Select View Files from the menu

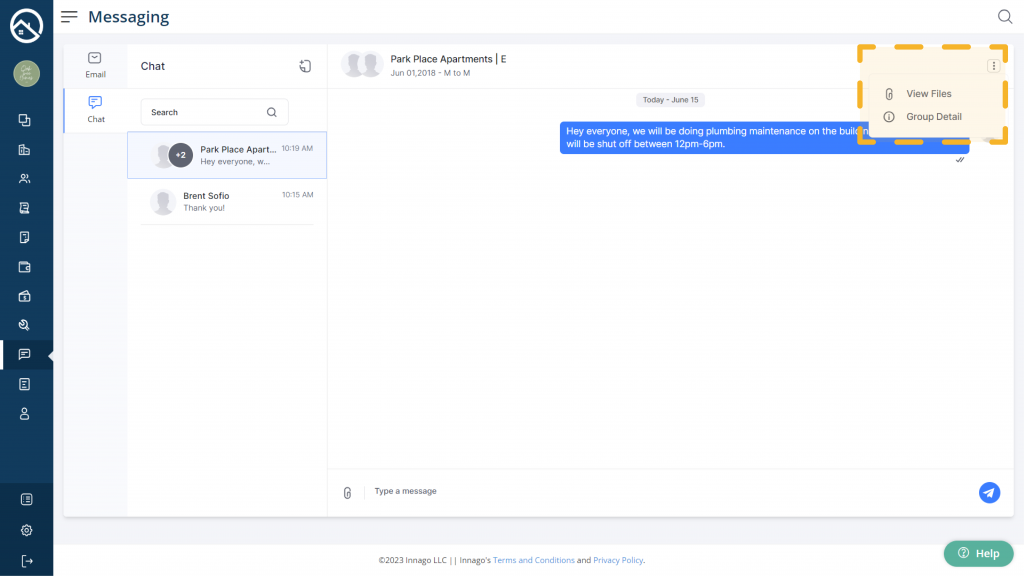click(x=928, y=94)
